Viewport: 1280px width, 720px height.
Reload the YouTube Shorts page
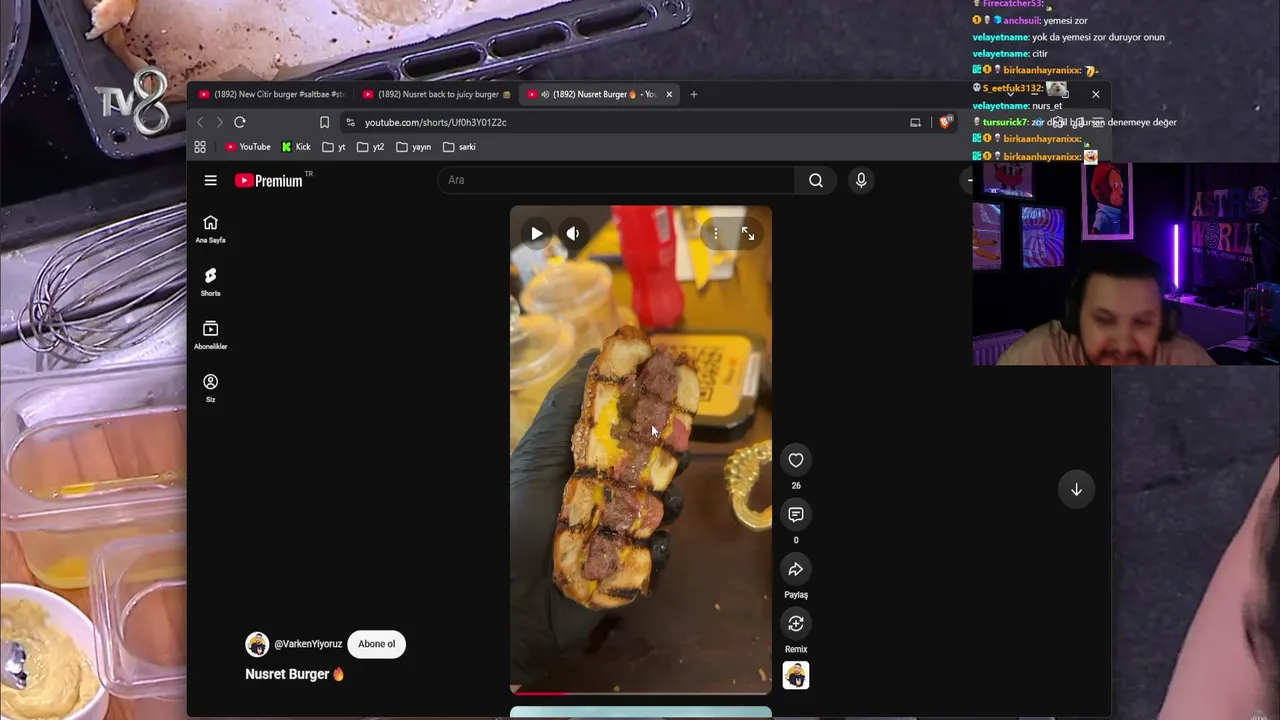point(240,122)
